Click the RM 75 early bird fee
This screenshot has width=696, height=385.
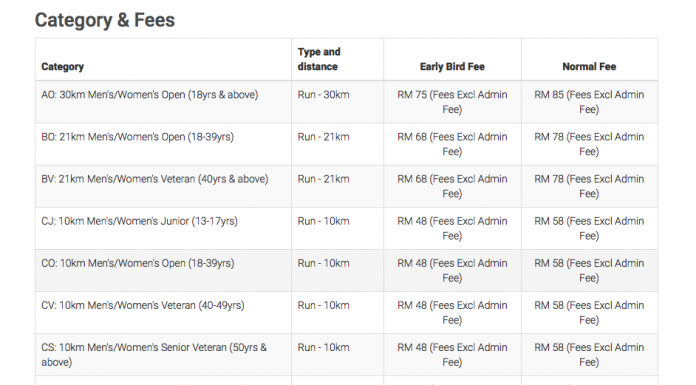click(x=452, y=102)
